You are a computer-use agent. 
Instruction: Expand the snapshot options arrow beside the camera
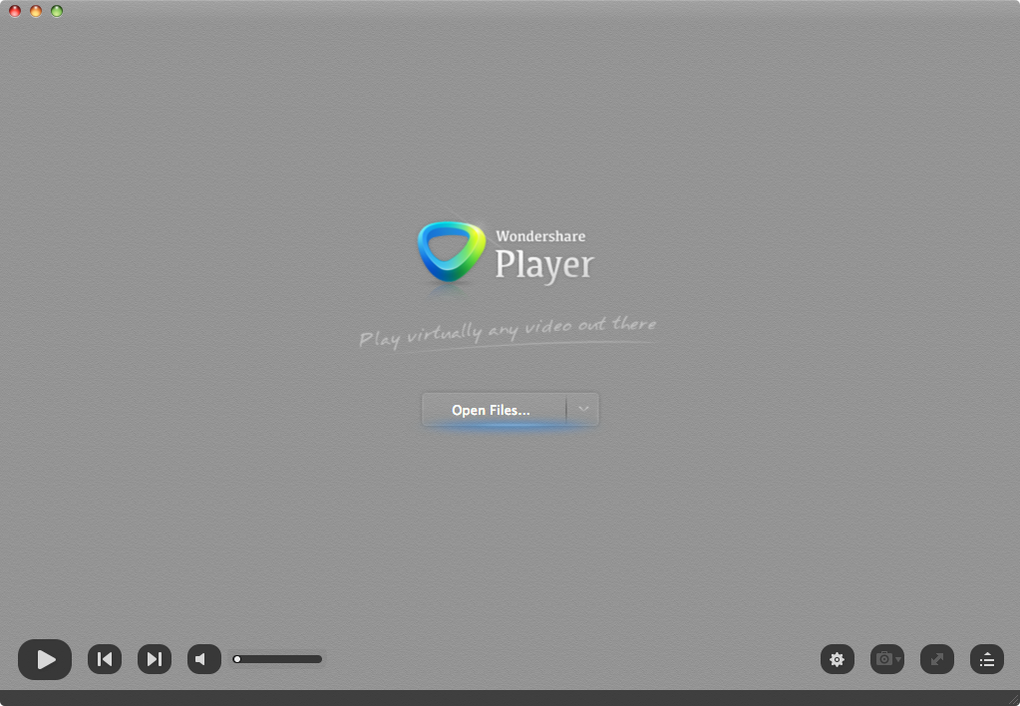pyautogui.click(x=898, y=660)
